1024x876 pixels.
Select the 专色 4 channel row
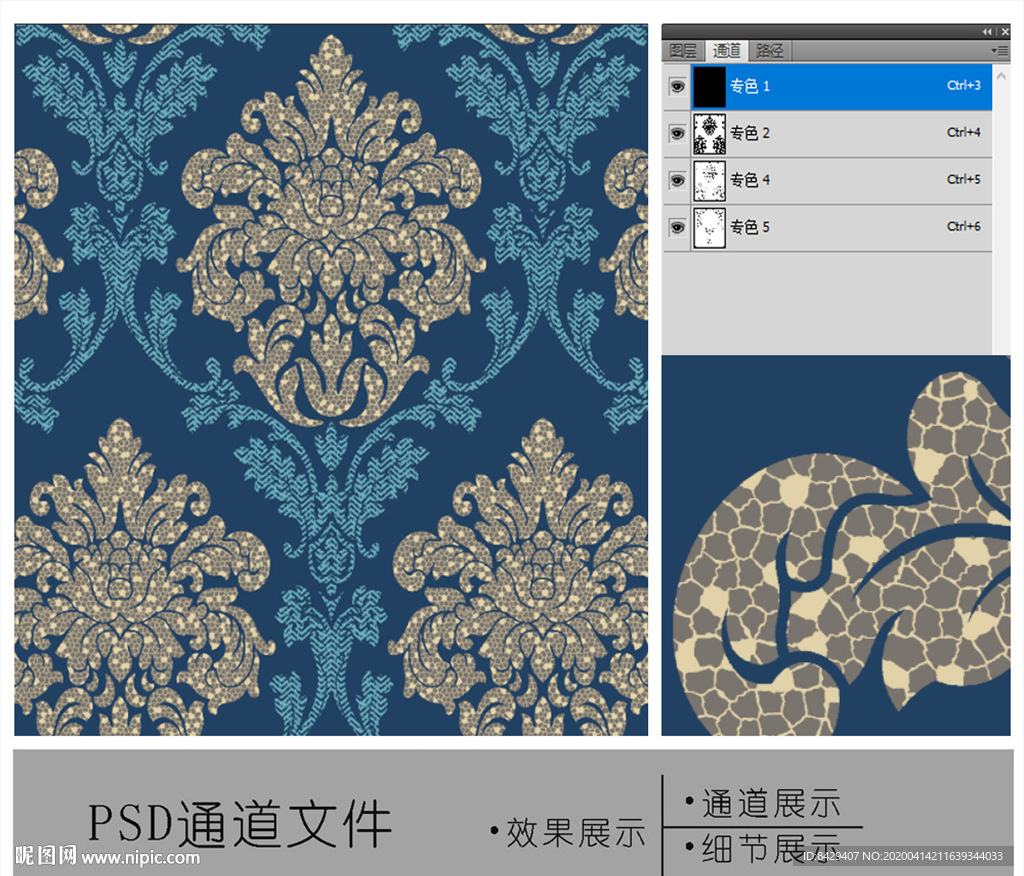828,181
